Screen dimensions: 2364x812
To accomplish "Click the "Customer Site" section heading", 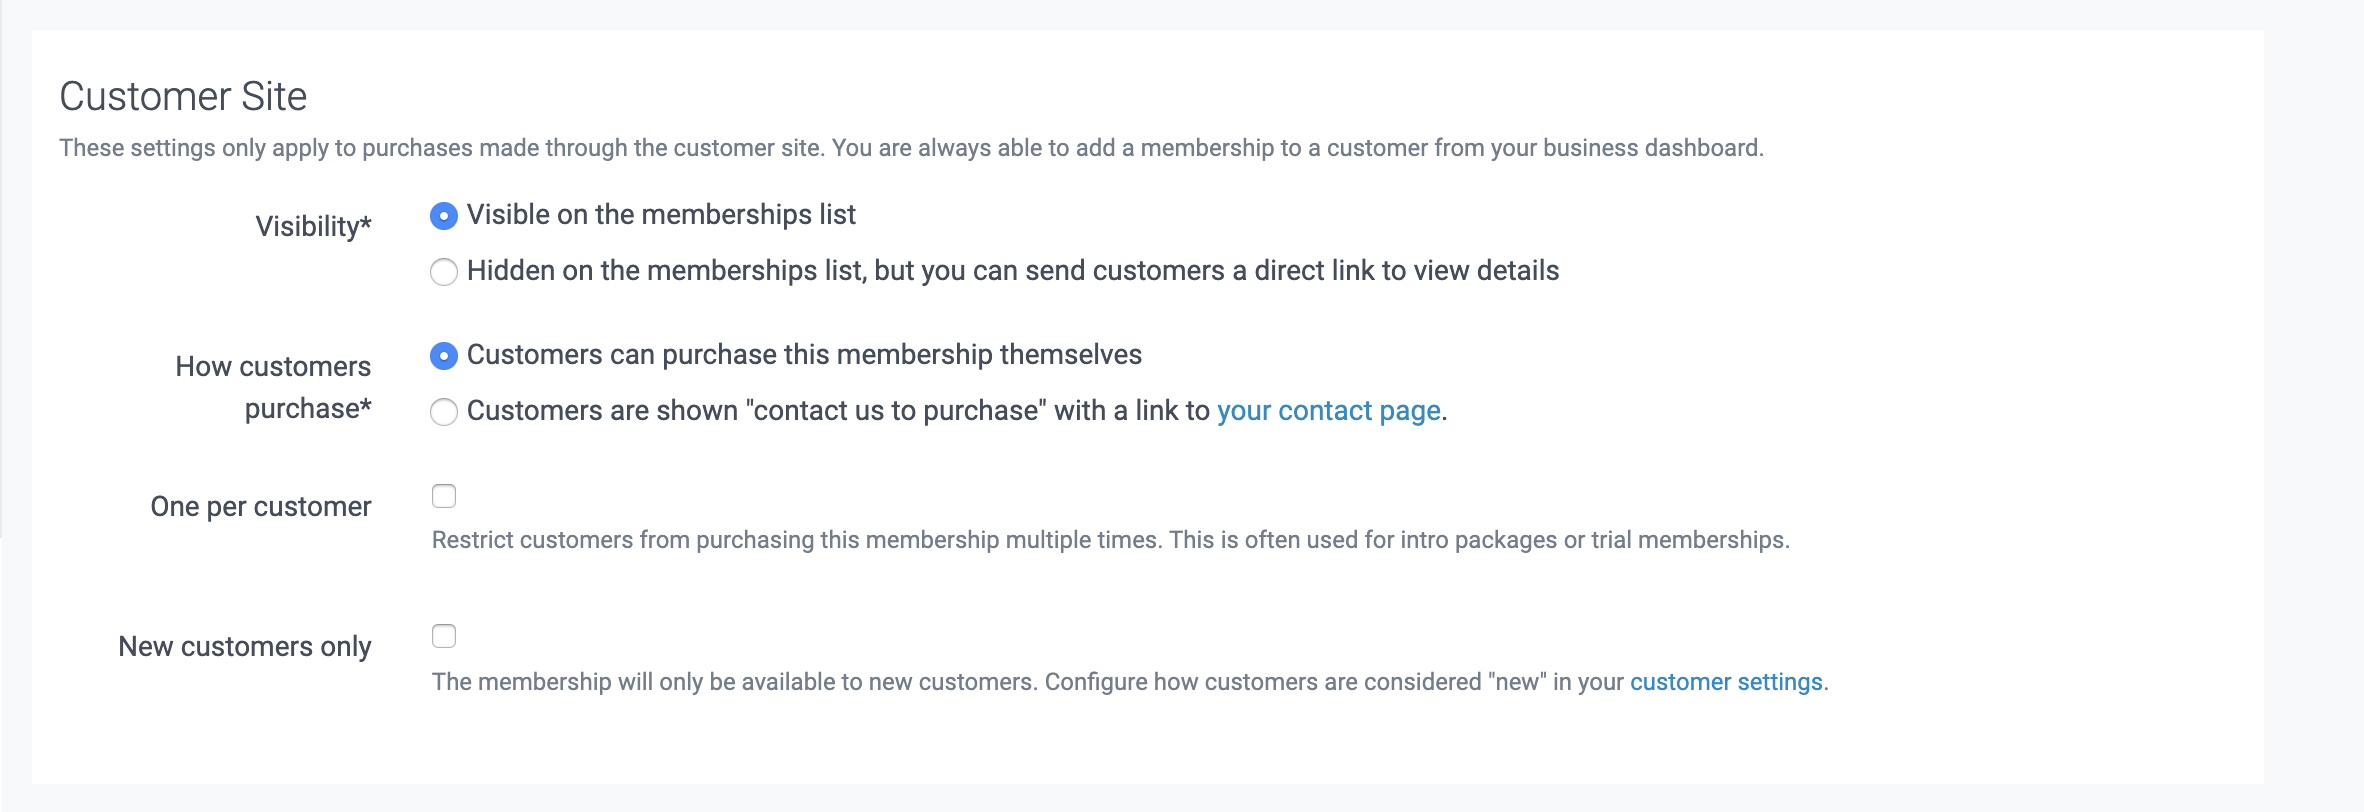I will tap(183, 97).
